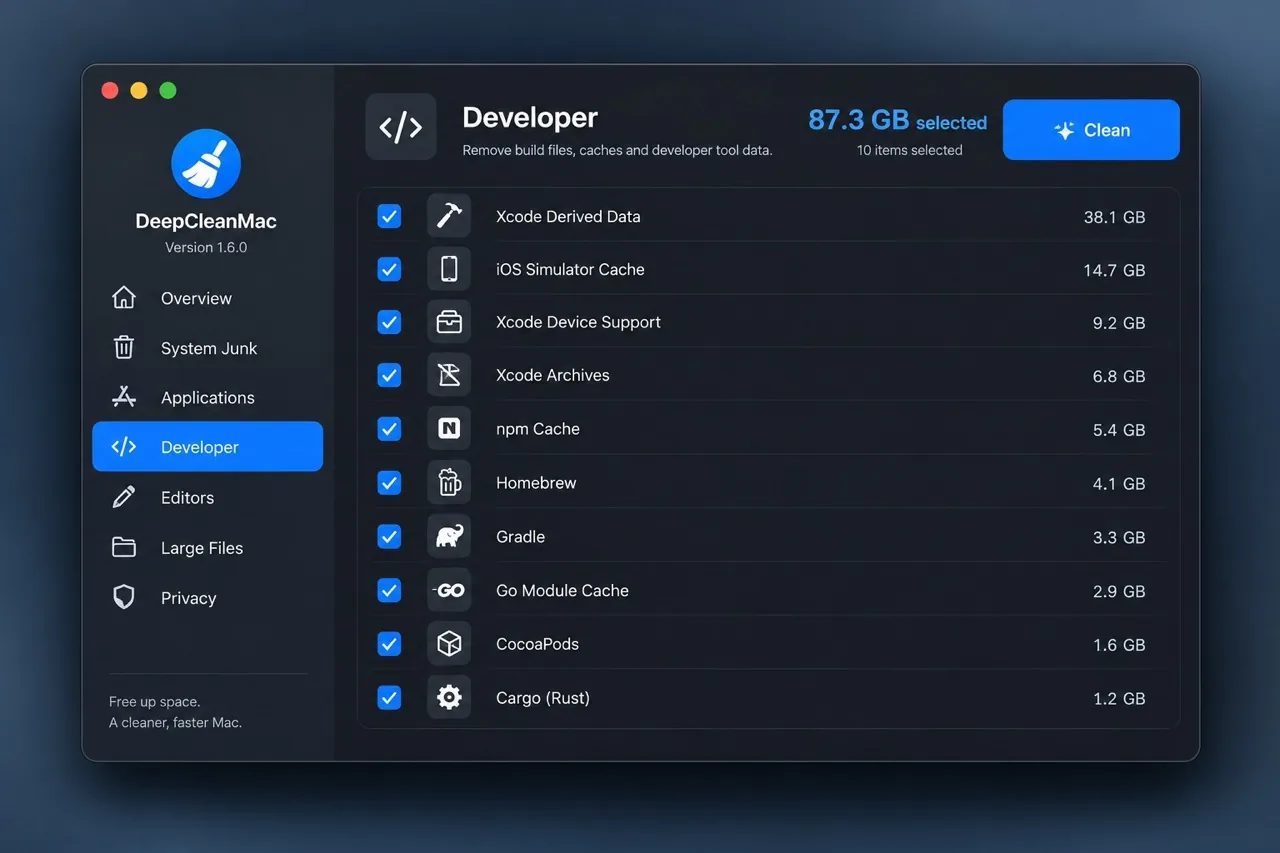
Task: Click the Xcode Archives icon
Action: tap(449, 375)
